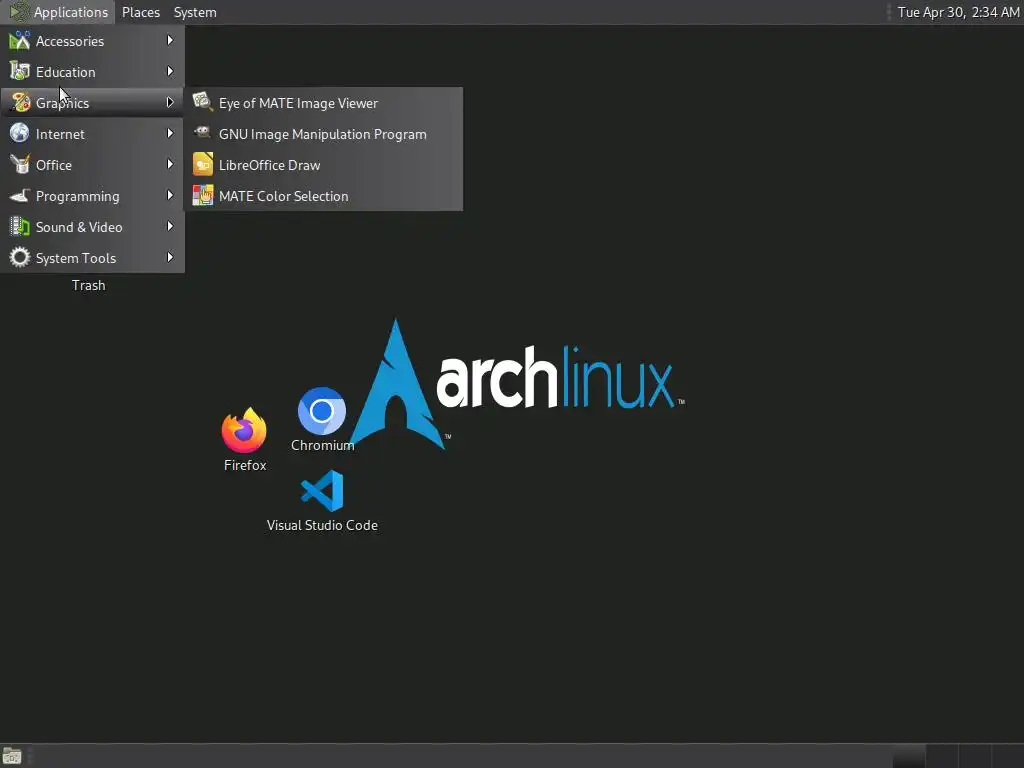Expand the Education submenu arrow

tap(170, 71)
